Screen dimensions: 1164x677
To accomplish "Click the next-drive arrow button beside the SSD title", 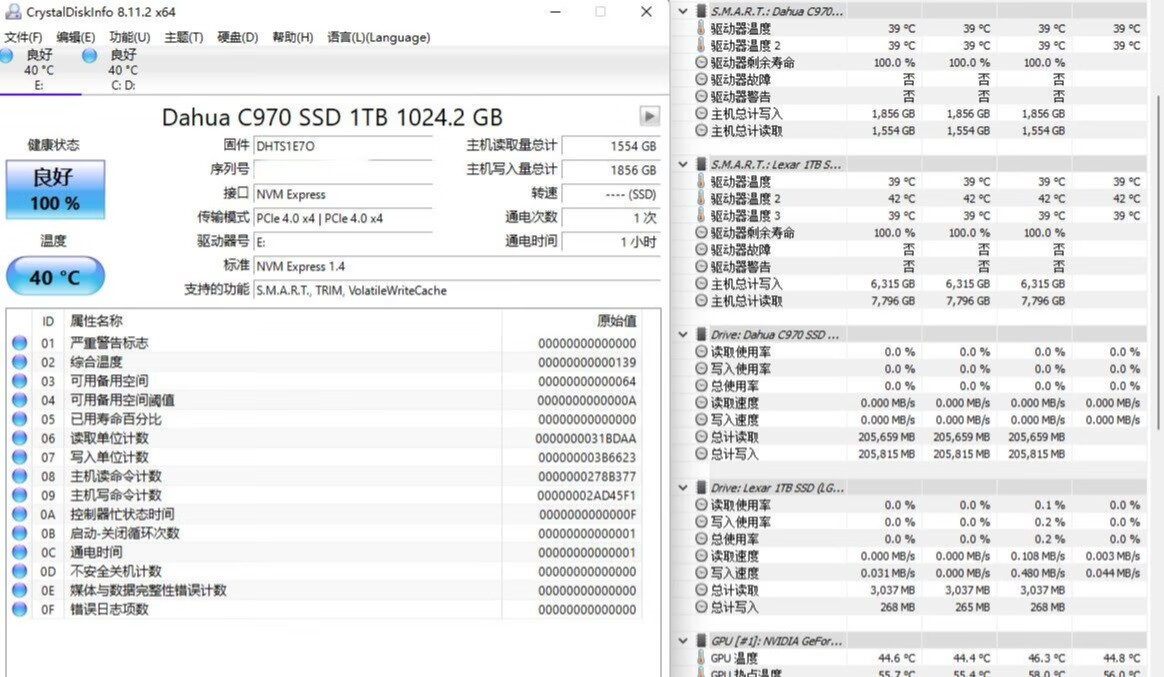I will click(648, 114).
